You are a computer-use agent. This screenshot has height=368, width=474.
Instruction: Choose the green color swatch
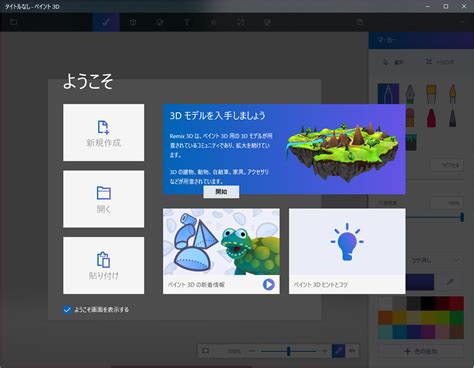[456, 317]
